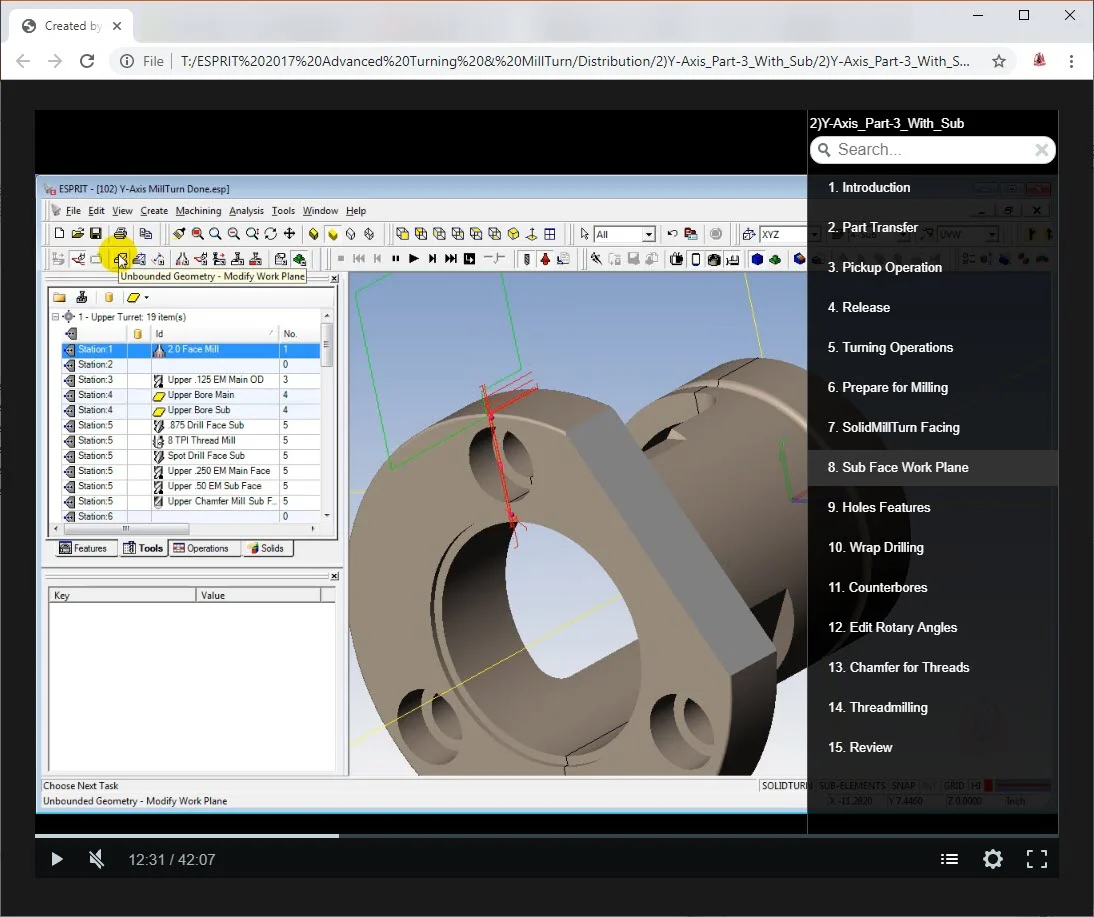The image size is (1094, 917).
Task: Click the red Zoom window magnifier icon
Action: (197, 234)
